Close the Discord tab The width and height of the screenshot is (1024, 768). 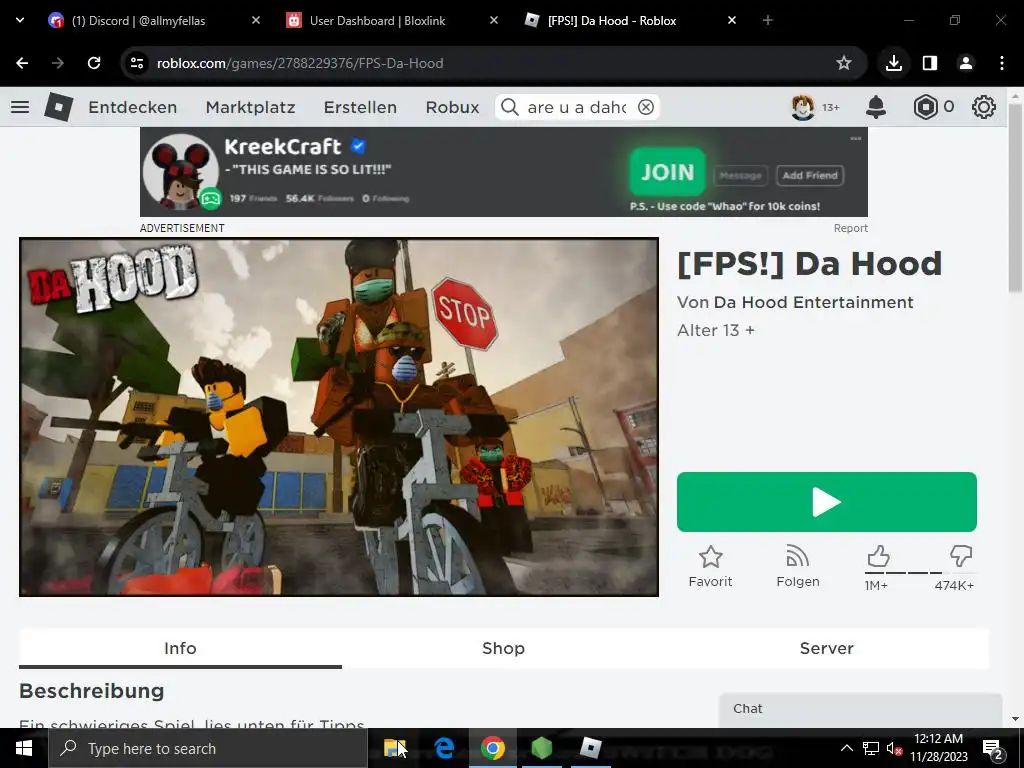click(256, 20)
